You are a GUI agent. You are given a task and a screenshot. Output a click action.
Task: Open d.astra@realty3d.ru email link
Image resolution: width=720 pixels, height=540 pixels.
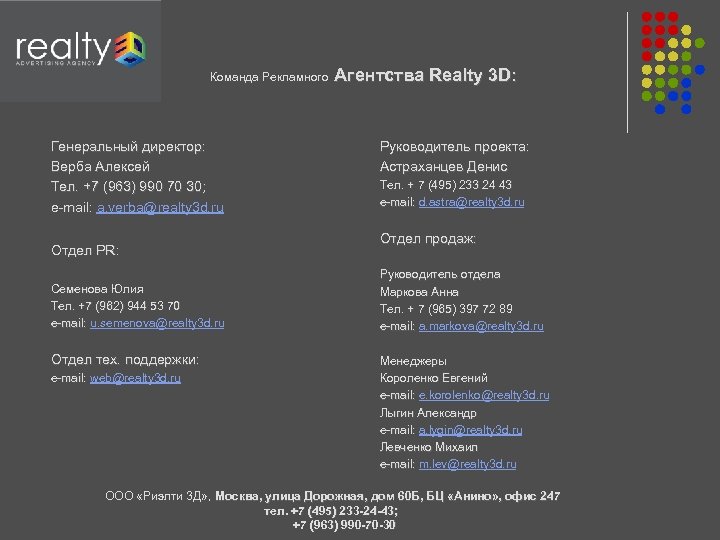(471, 202)
